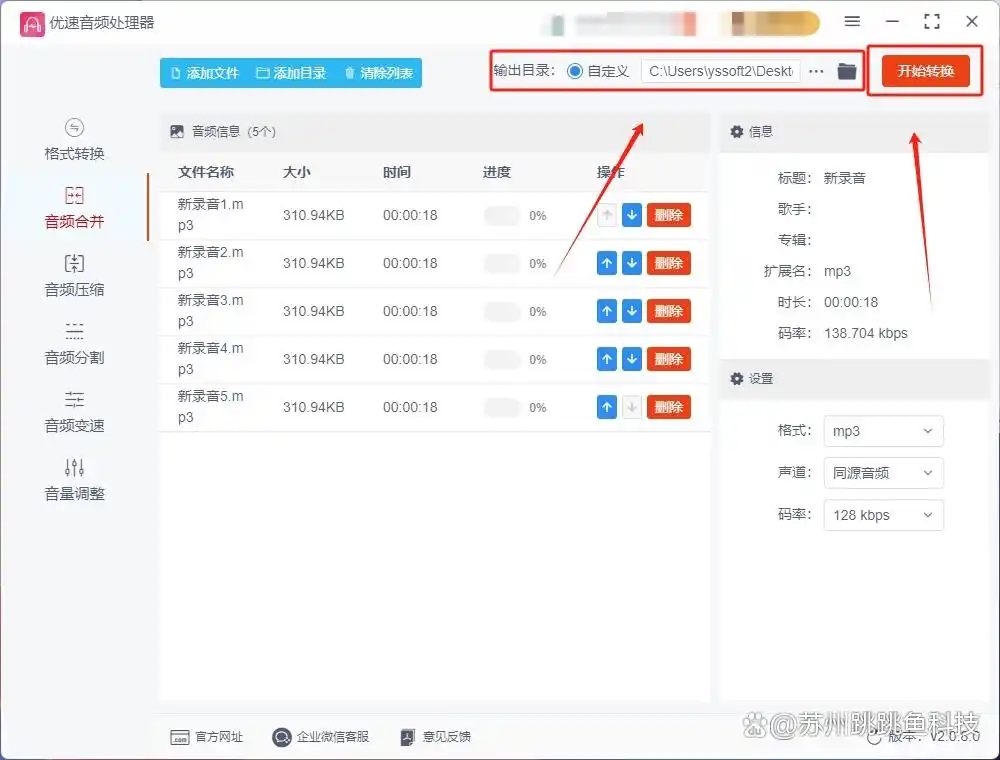Image resolution: width=1000 pixels, height=760 pixels.
Task: Select the 新录音5.mp3 file name
Action: (210, 406)
